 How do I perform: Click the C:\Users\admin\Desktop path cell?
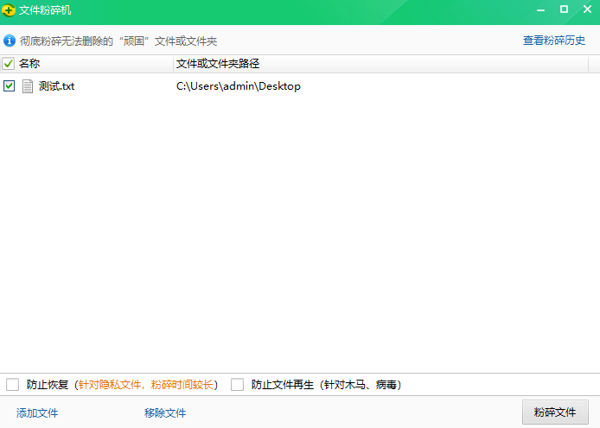(x=238, y=86)
